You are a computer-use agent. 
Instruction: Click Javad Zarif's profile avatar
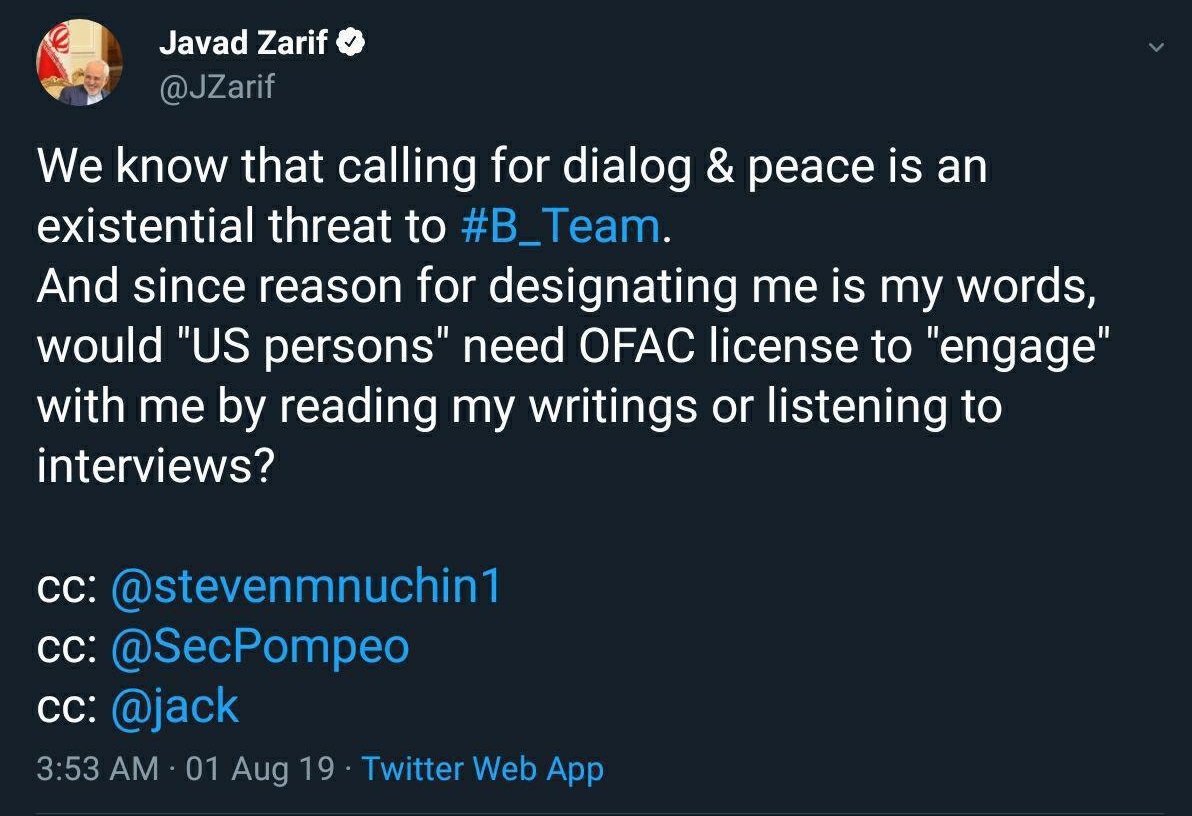tap(79, 62)
